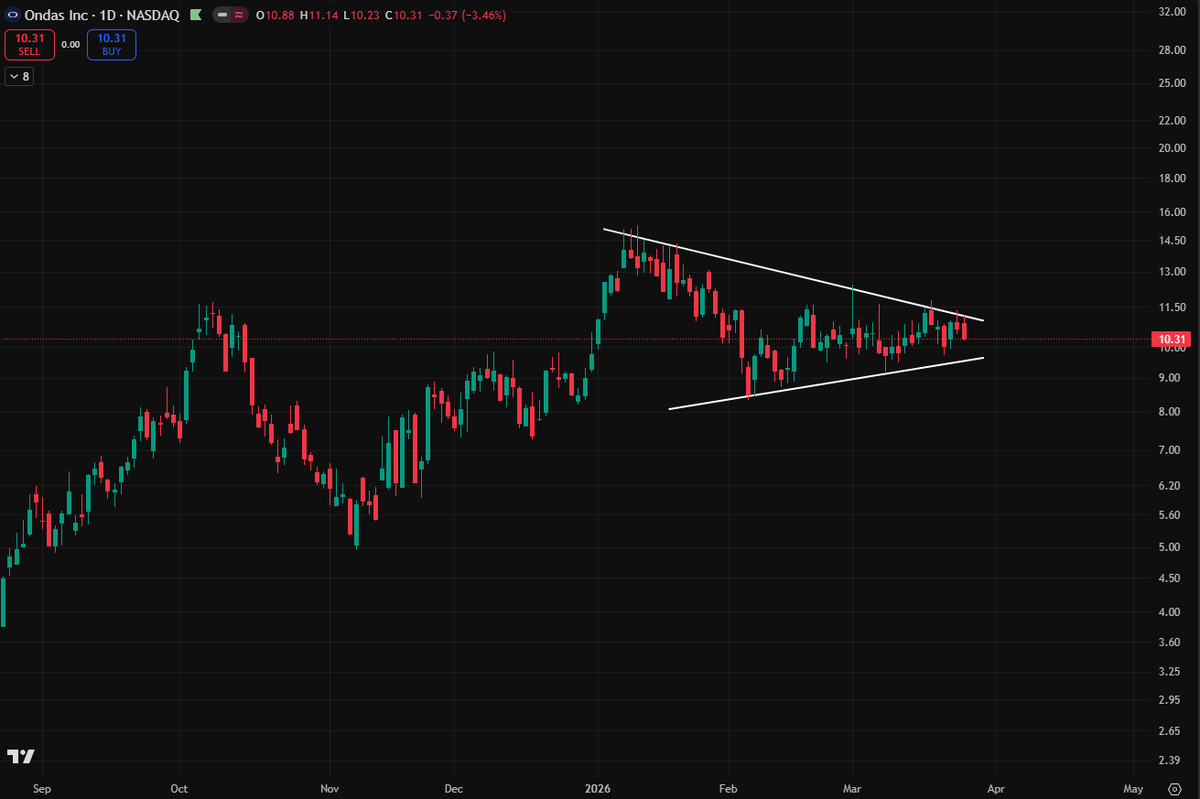Click the 14.50 price axis label

tap(1172, 241)
